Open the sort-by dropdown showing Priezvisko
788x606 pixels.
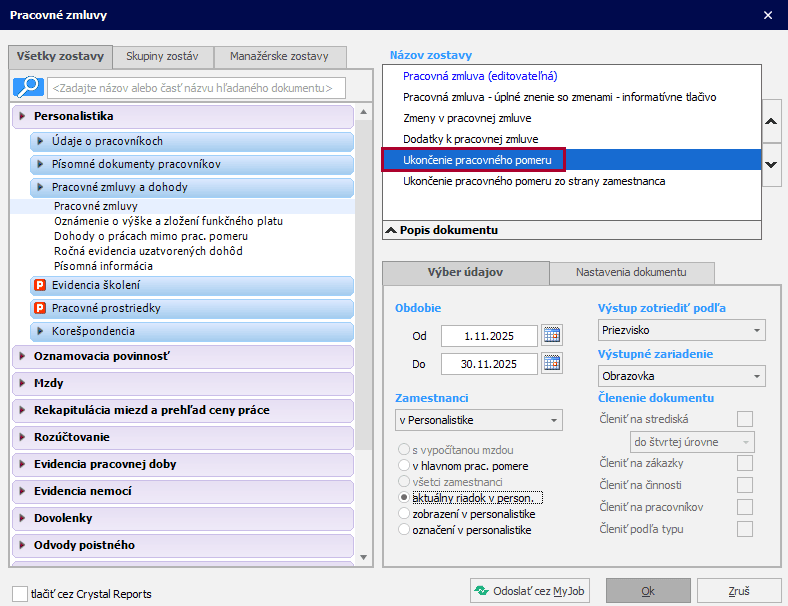pyautogui.click(x=682, y=330)
